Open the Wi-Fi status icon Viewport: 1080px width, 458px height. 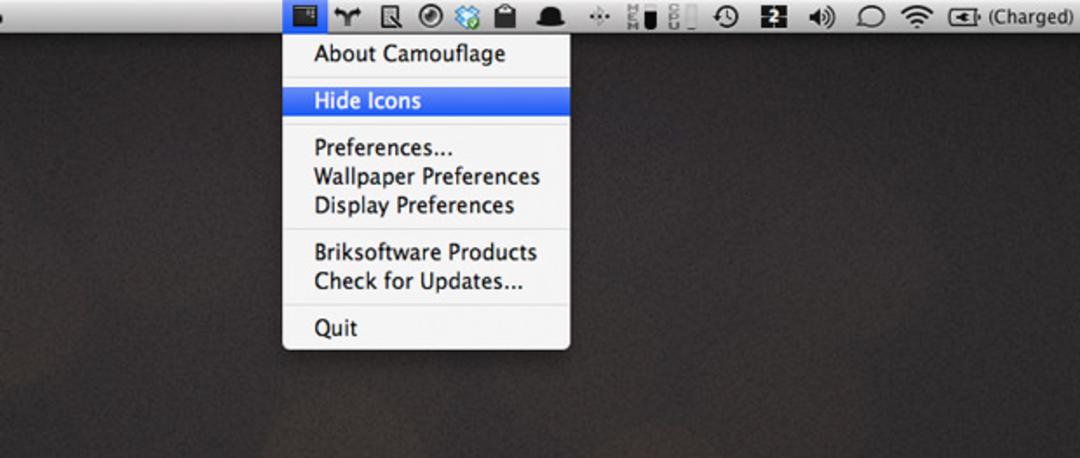pos(917,17)
